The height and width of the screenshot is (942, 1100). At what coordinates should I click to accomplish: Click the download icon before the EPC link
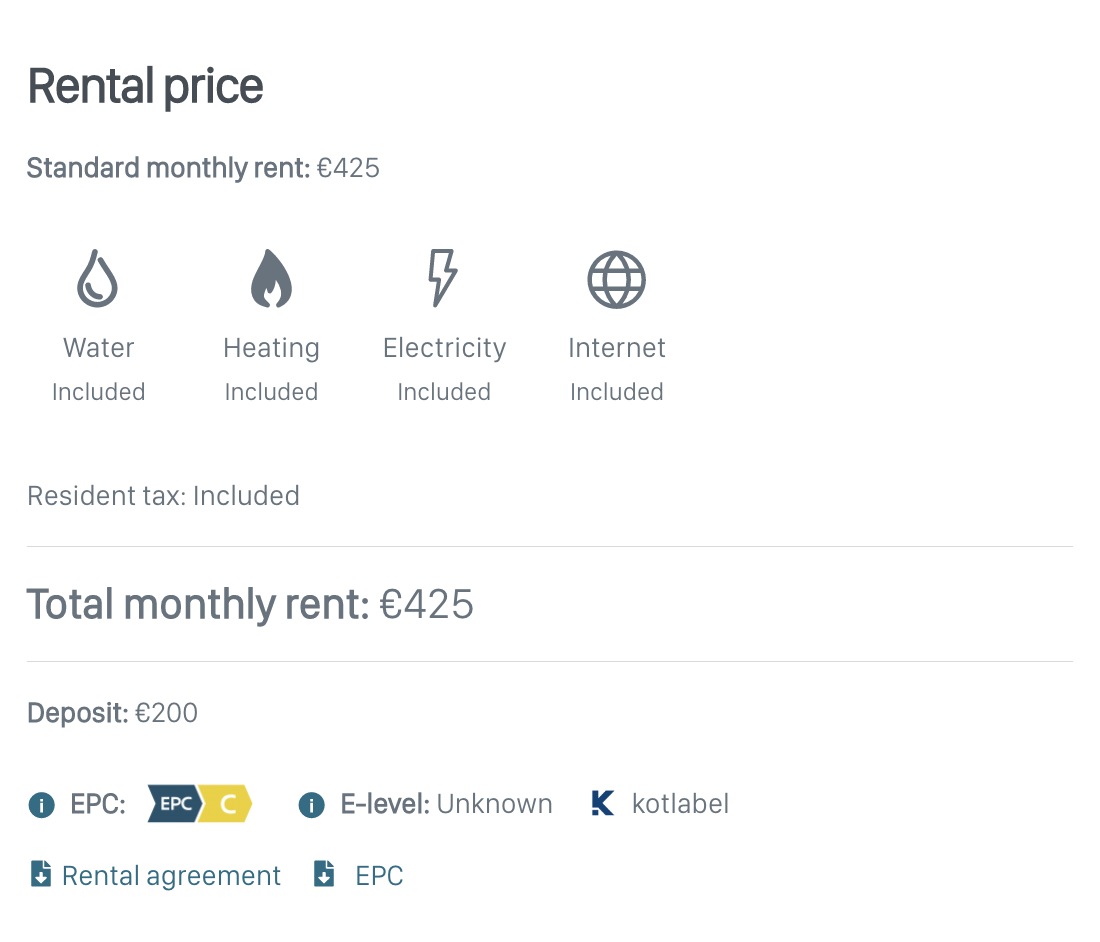click(x=324, y=876)
